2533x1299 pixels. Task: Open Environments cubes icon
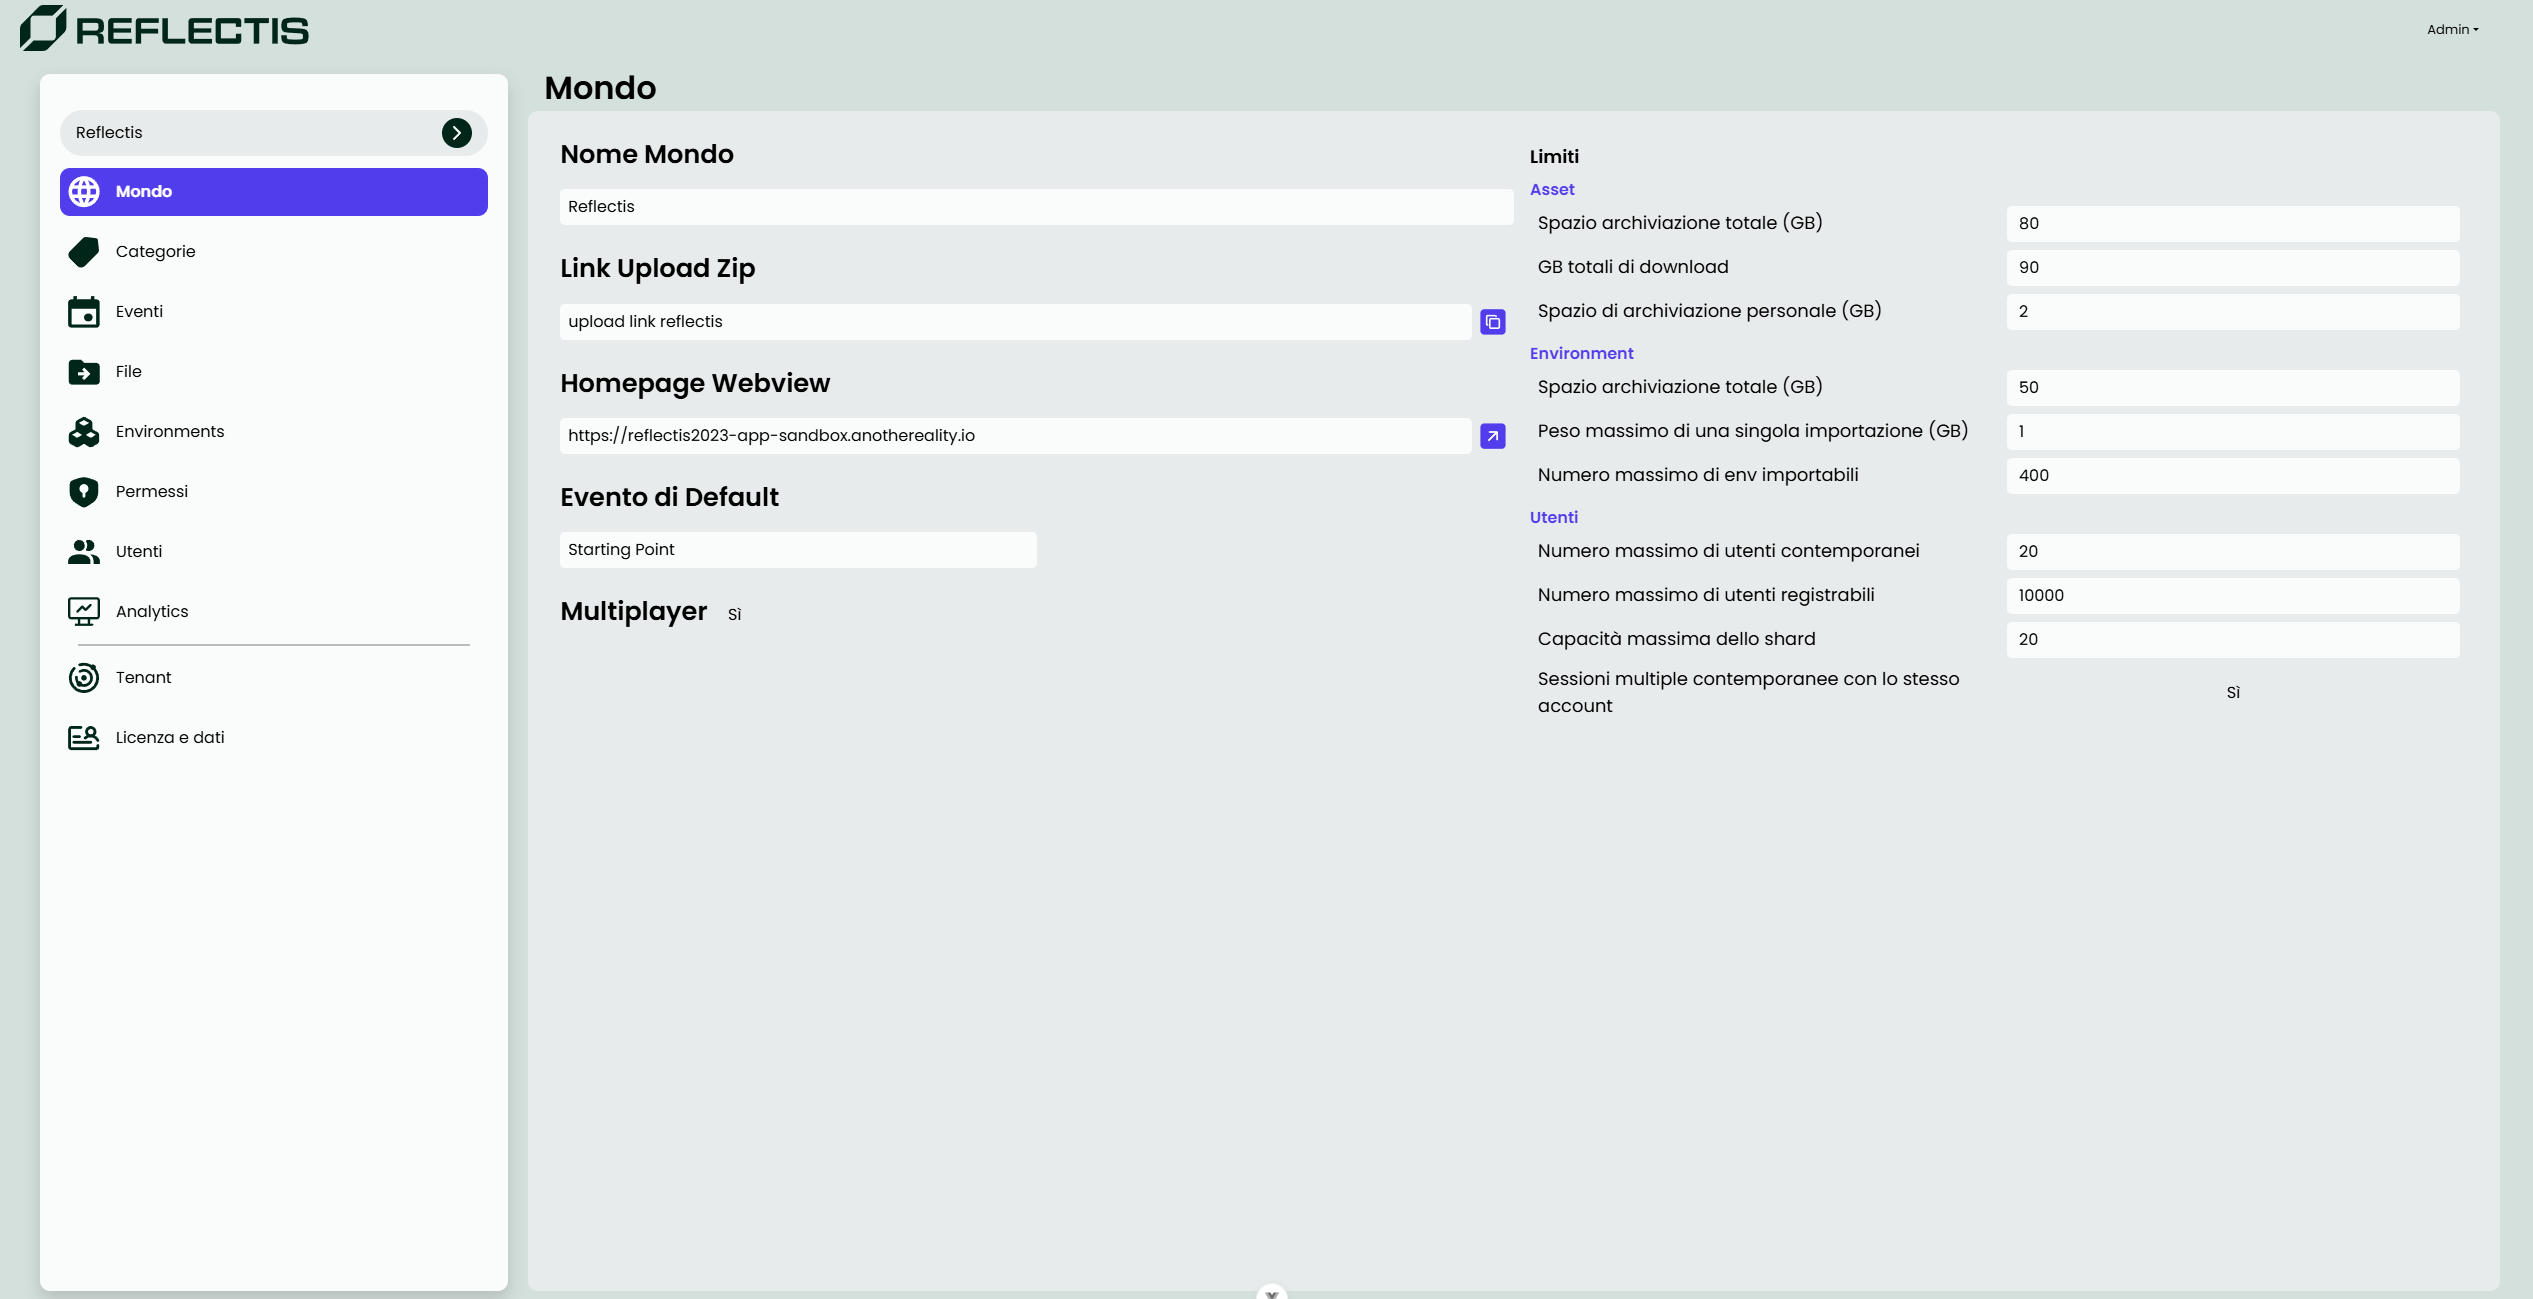84,432
